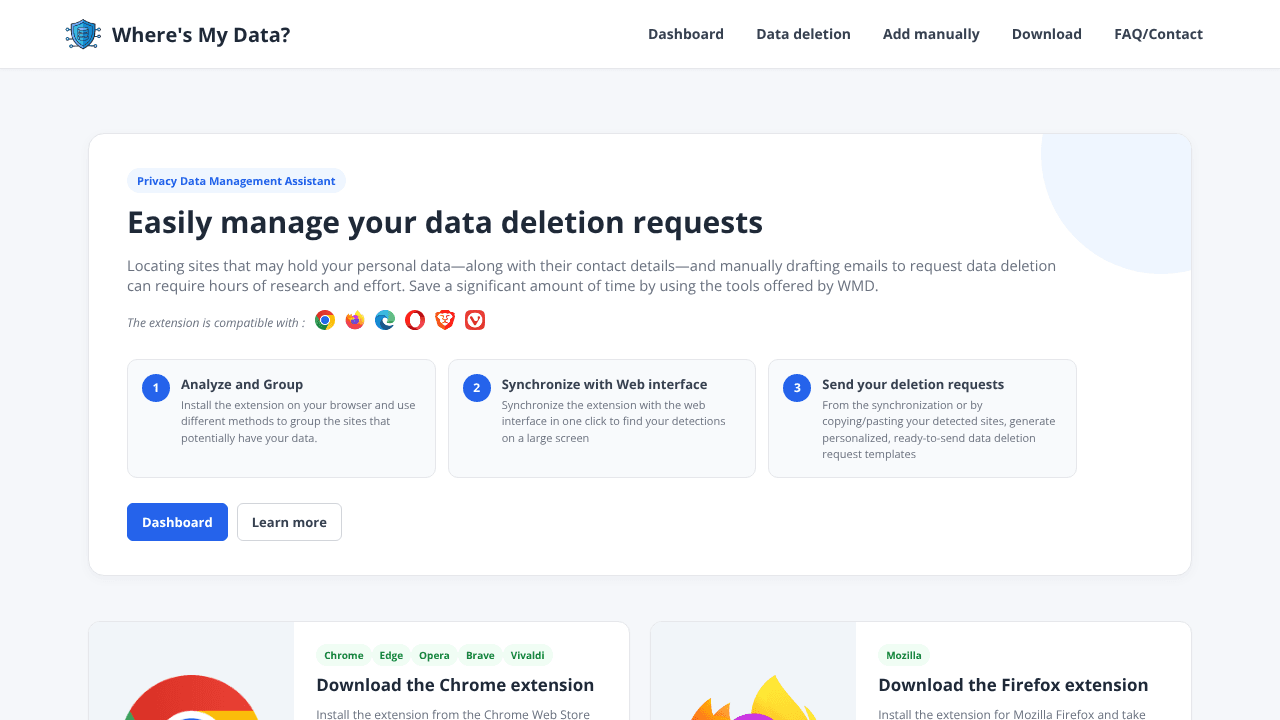Image resolution: width=1280 pixels, height=720 pixels.
Task: Click the Where's My Data? site title
Action: (201, 35)
